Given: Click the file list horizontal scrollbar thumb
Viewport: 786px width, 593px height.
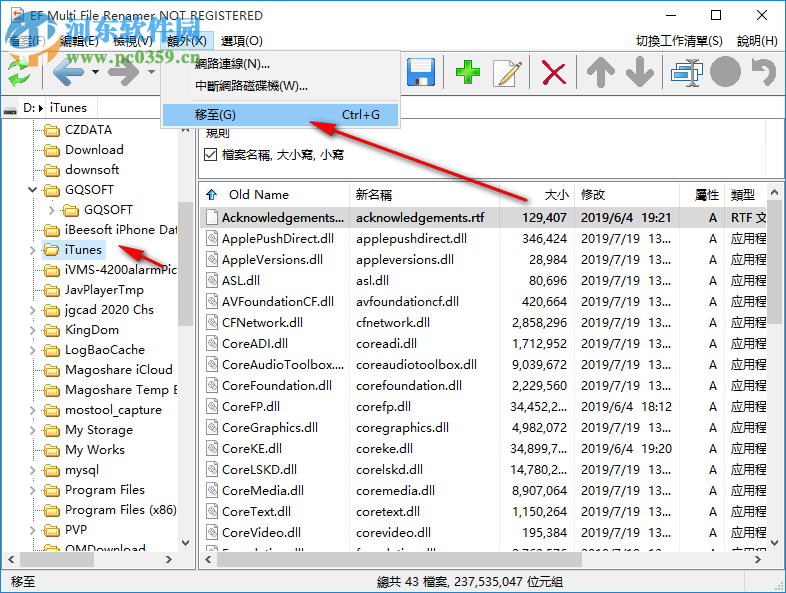Looking at the screenshot, I should point(399,559).
